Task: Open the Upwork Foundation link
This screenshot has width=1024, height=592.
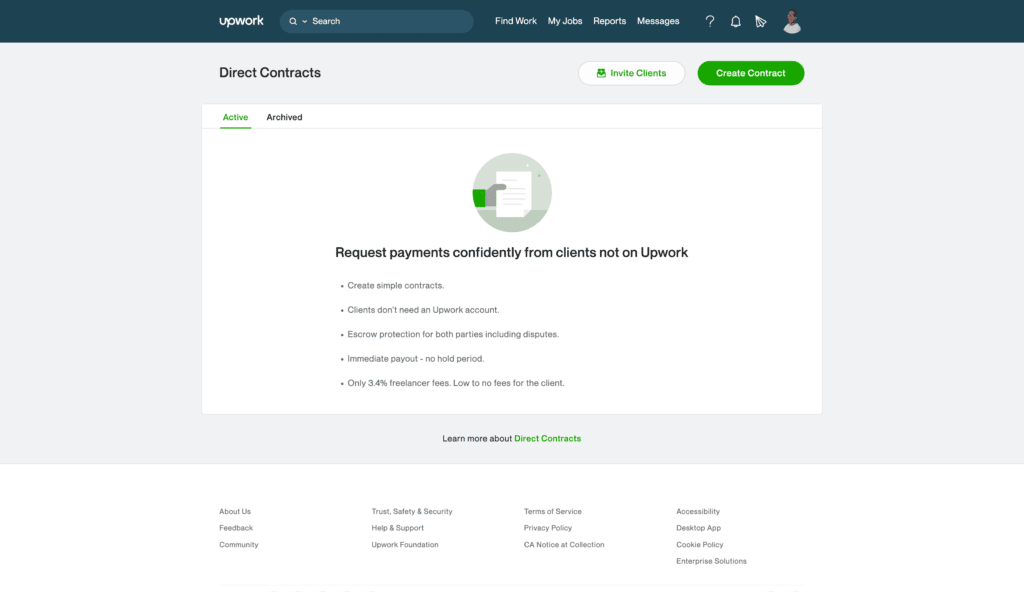Action: pyautogui.click(x=404, y=544)
